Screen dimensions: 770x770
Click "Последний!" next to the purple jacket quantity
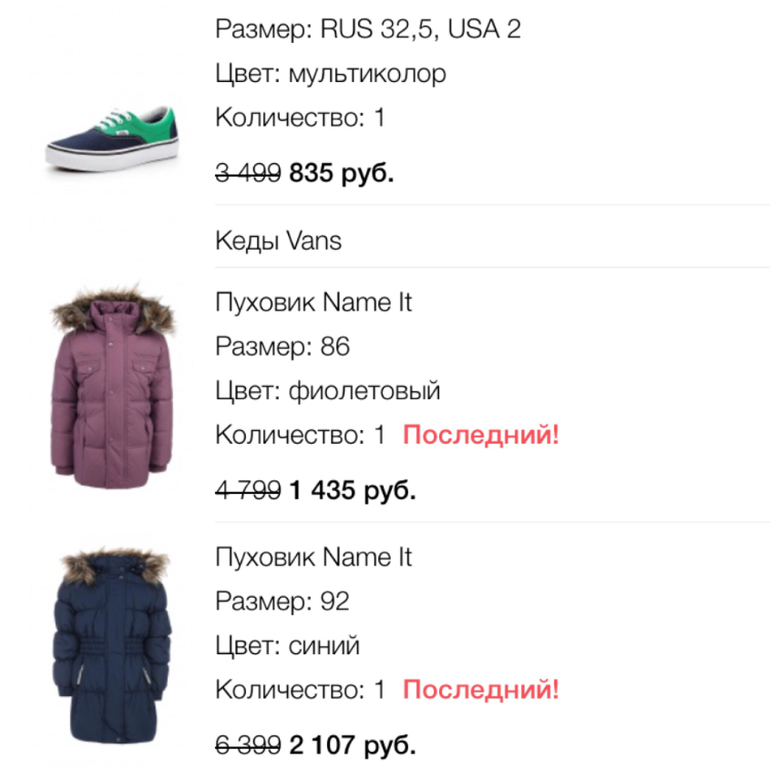pos(481,435)
